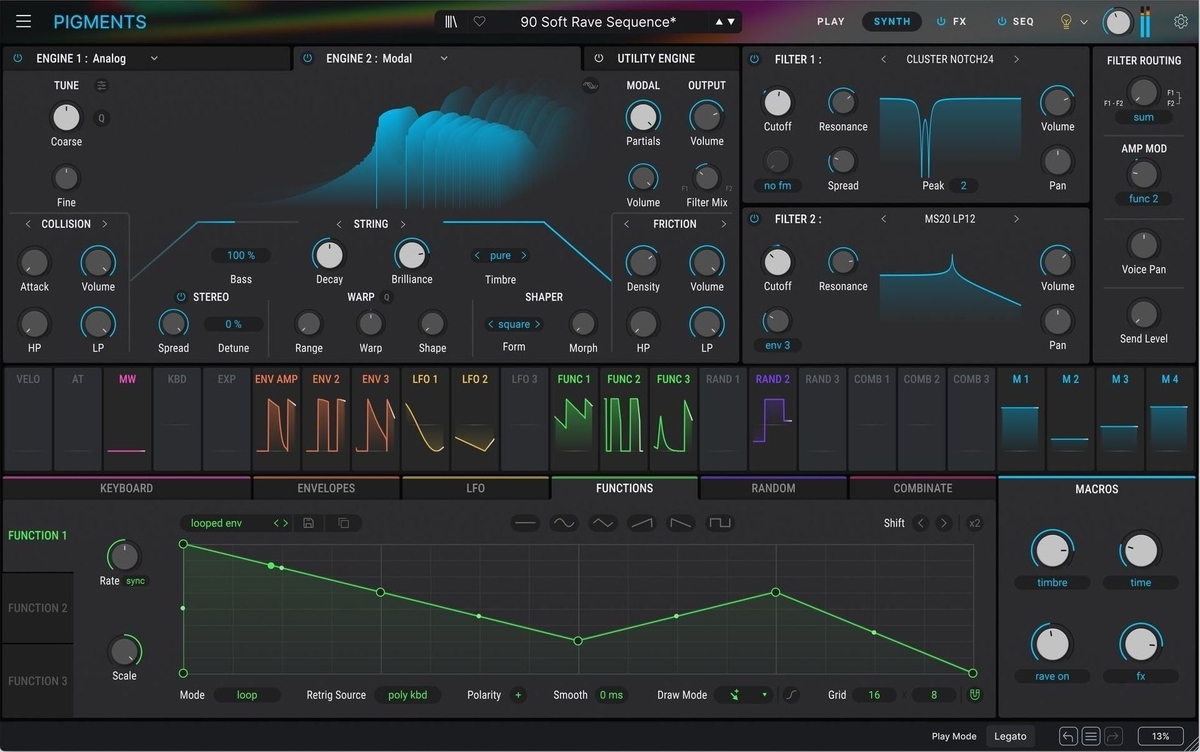Screen dimensions: 1200x752
Task: Select the previous Filter 2 type arrow
Action: click(884, 219)
